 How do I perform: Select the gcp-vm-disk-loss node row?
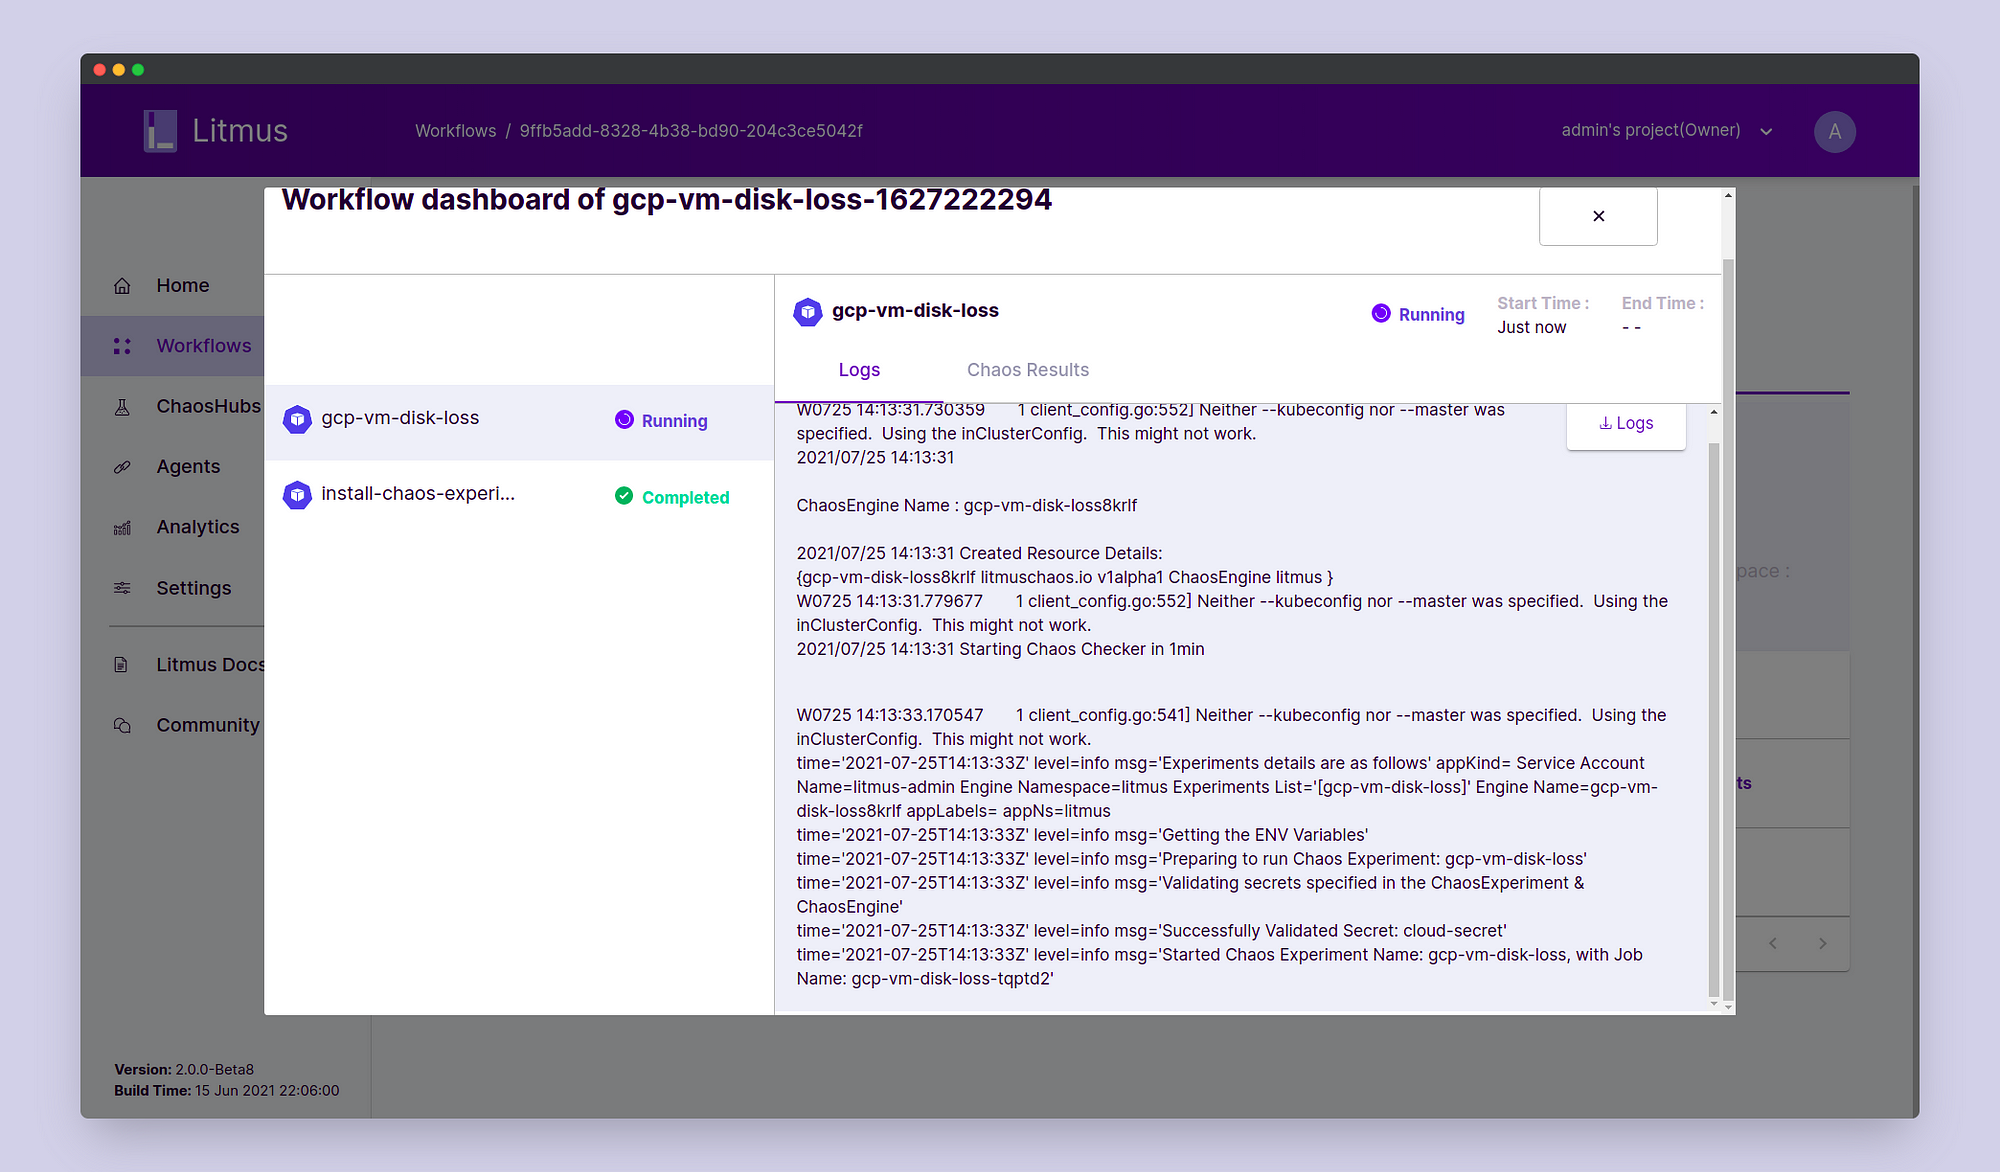pyautogui.click(x=519, y=422)
